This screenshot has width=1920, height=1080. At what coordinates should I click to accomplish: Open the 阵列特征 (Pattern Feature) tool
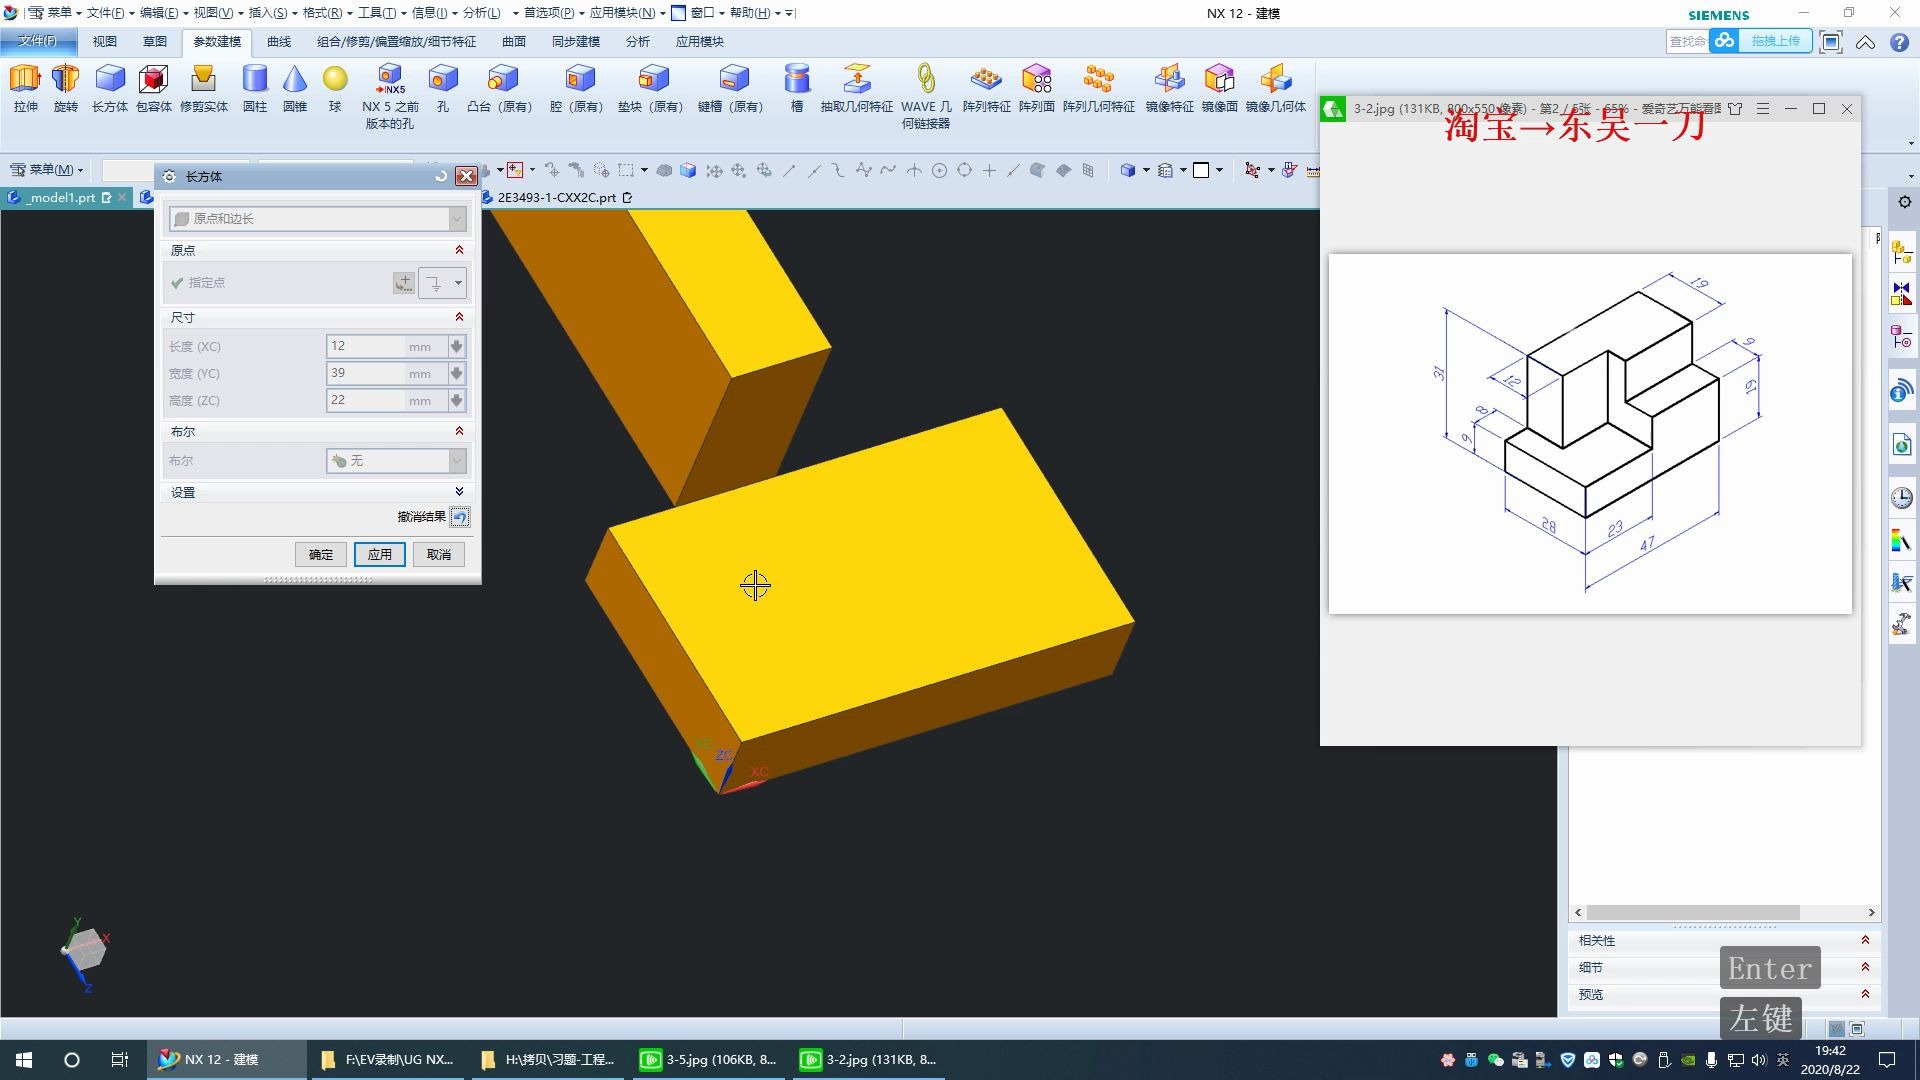[x=986, y=80]
